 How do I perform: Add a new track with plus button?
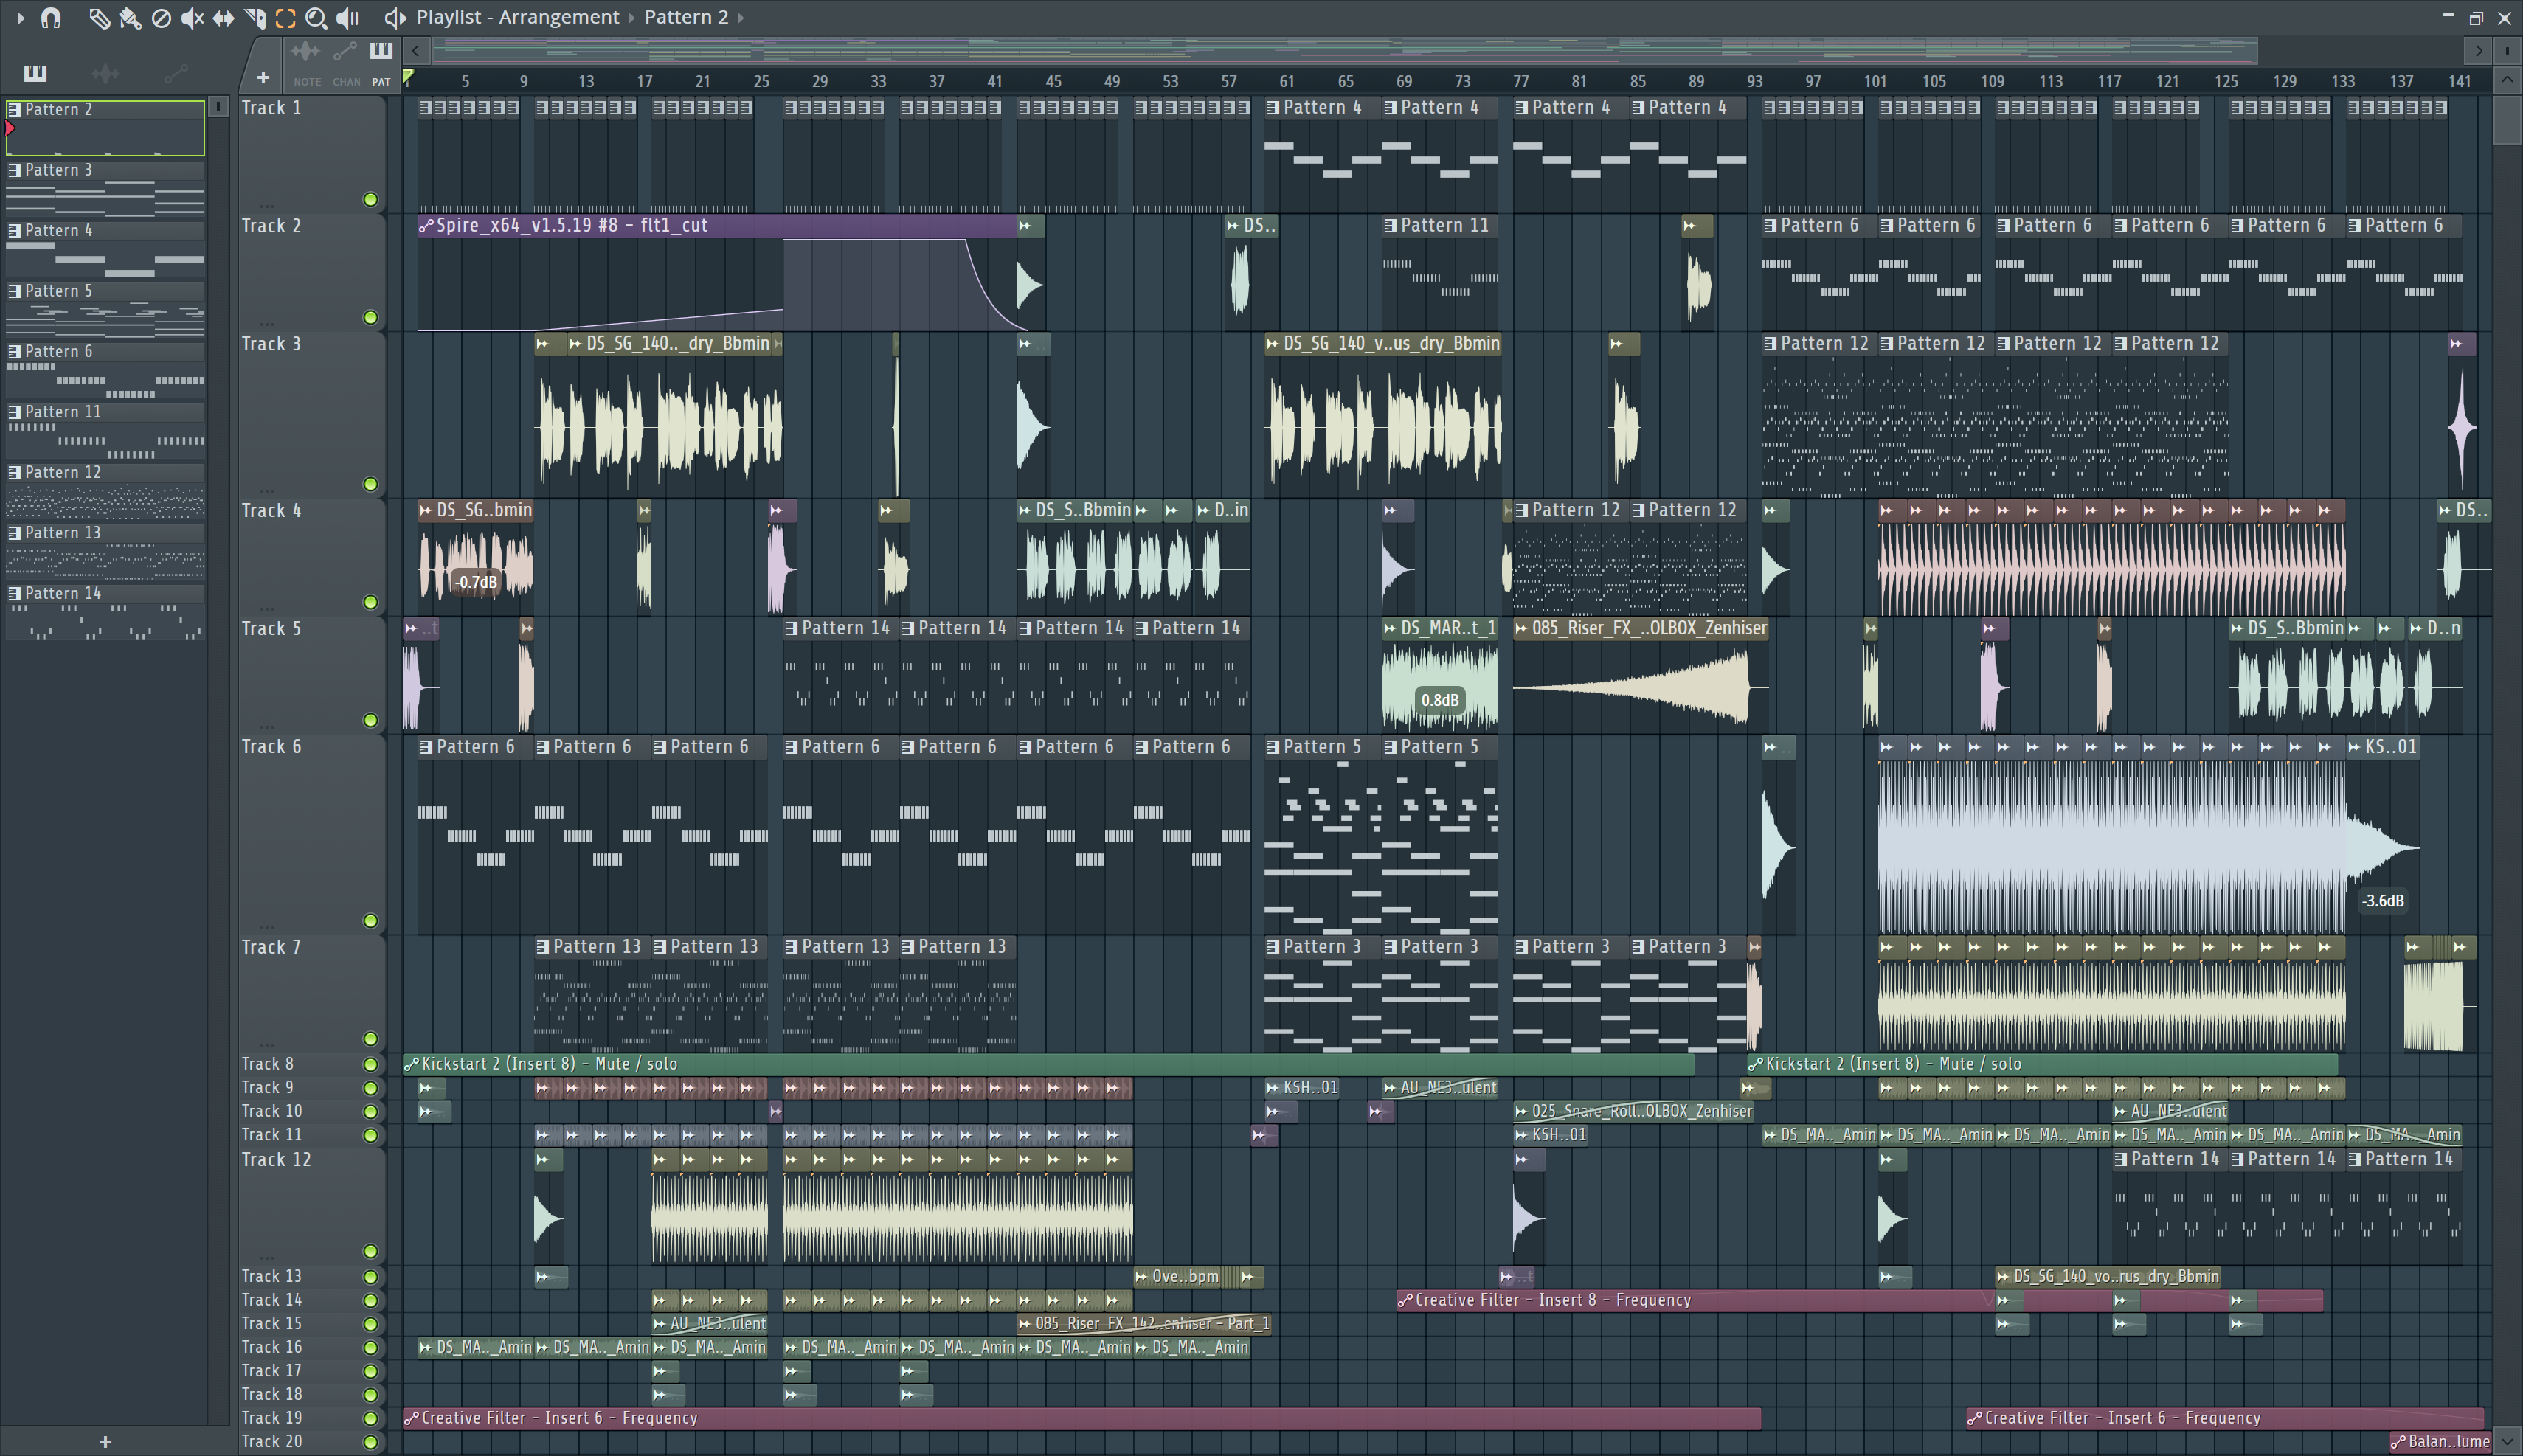coord(263,77)
